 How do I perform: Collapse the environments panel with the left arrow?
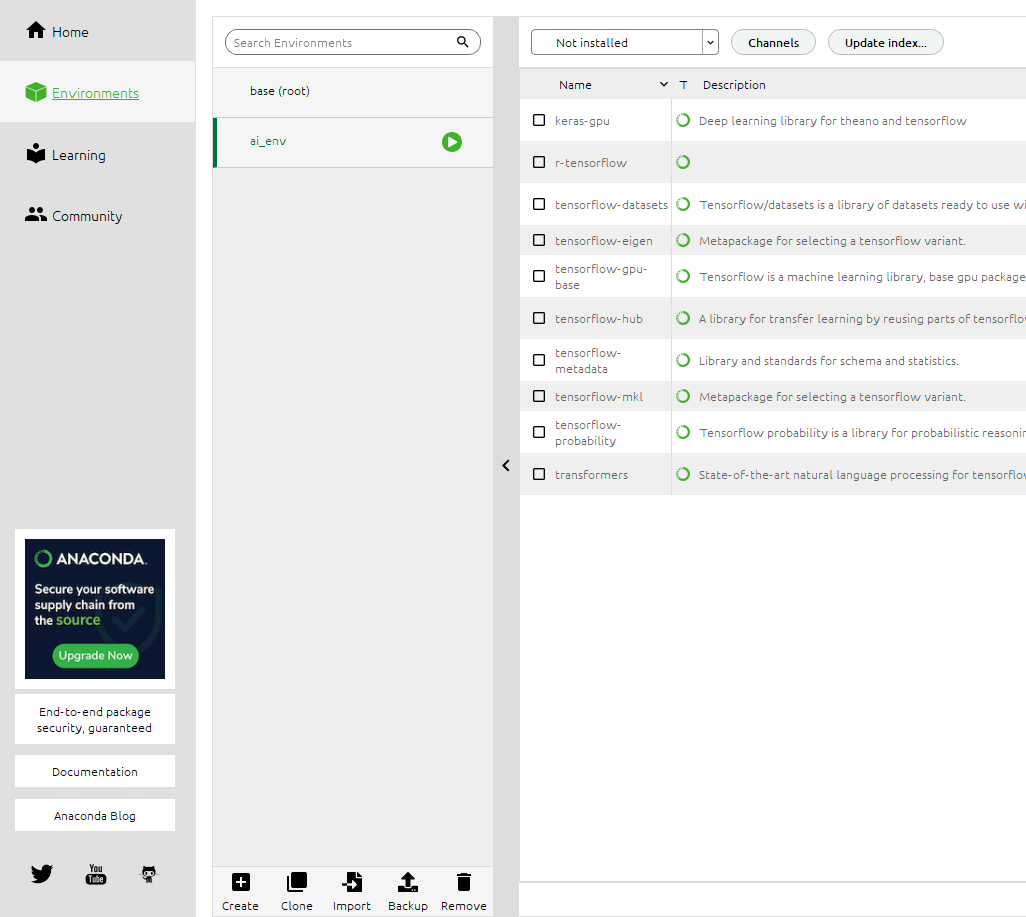click(x=506, y=465)
